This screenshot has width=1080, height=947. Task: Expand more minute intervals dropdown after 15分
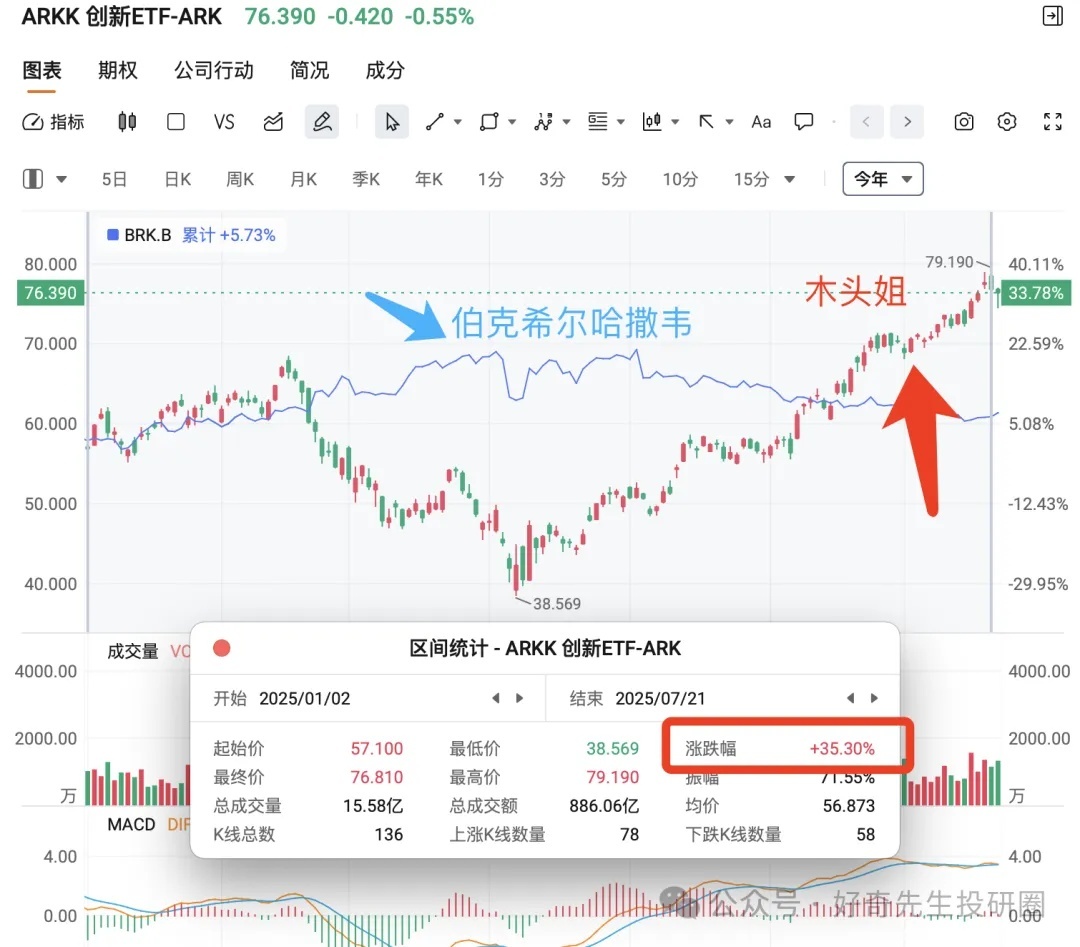pyautogui.click(x=790, y=180)
